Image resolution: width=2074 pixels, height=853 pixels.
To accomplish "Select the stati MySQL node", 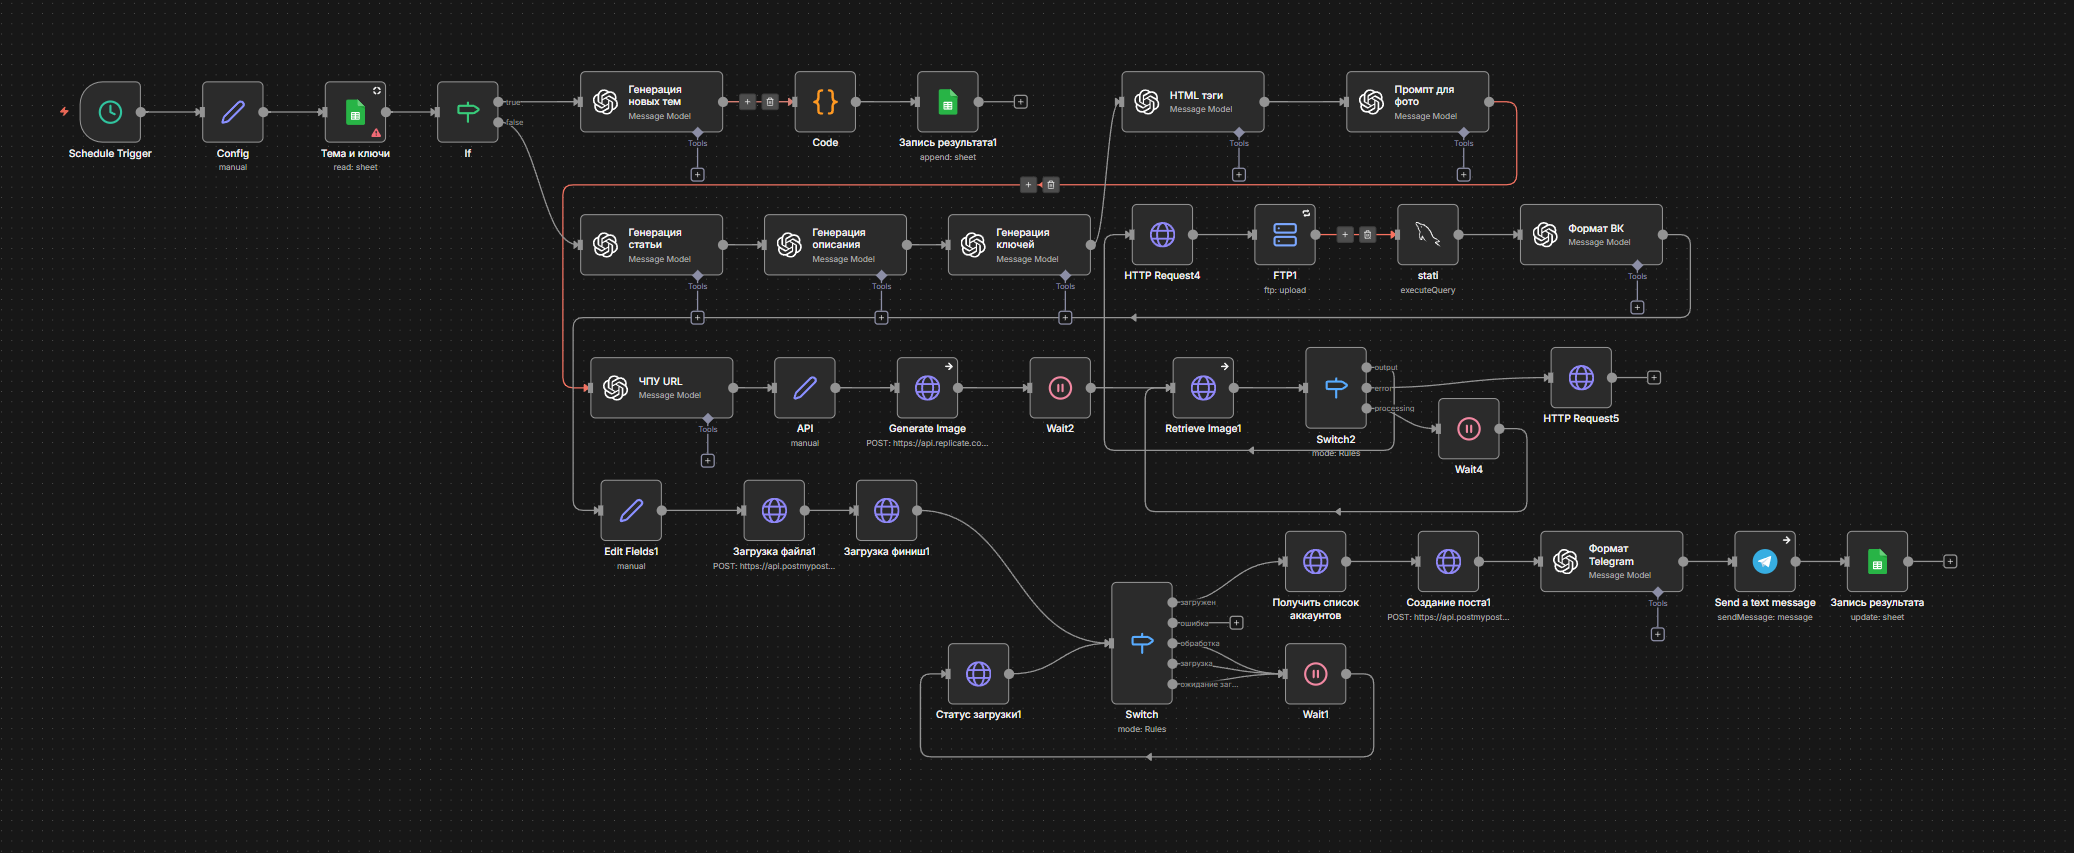I will tap(1427, 235).
